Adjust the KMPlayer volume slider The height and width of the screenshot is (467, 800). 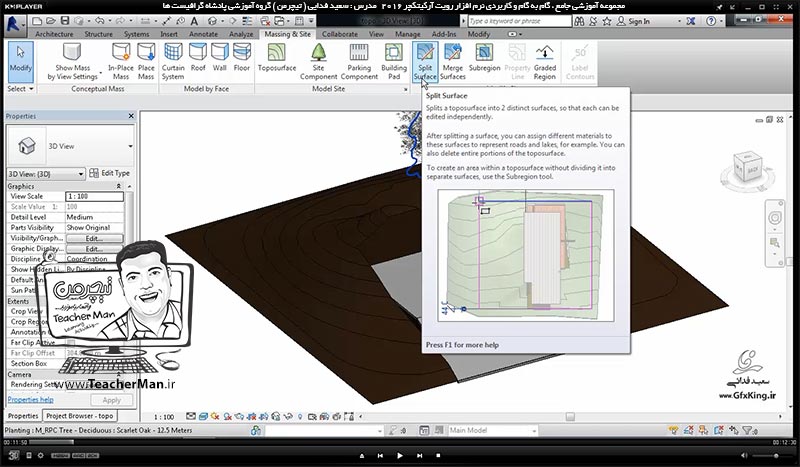(770, 456)
